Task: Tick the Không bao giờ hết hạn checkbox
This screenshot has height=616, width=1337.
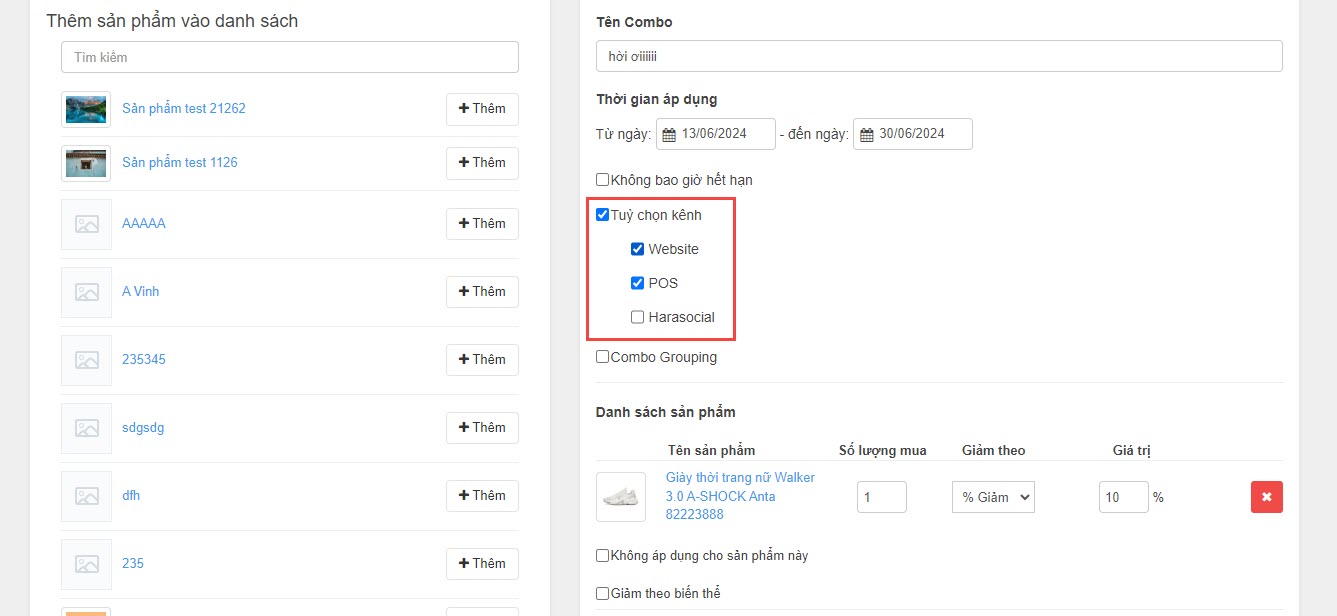Action: (603, 180)
